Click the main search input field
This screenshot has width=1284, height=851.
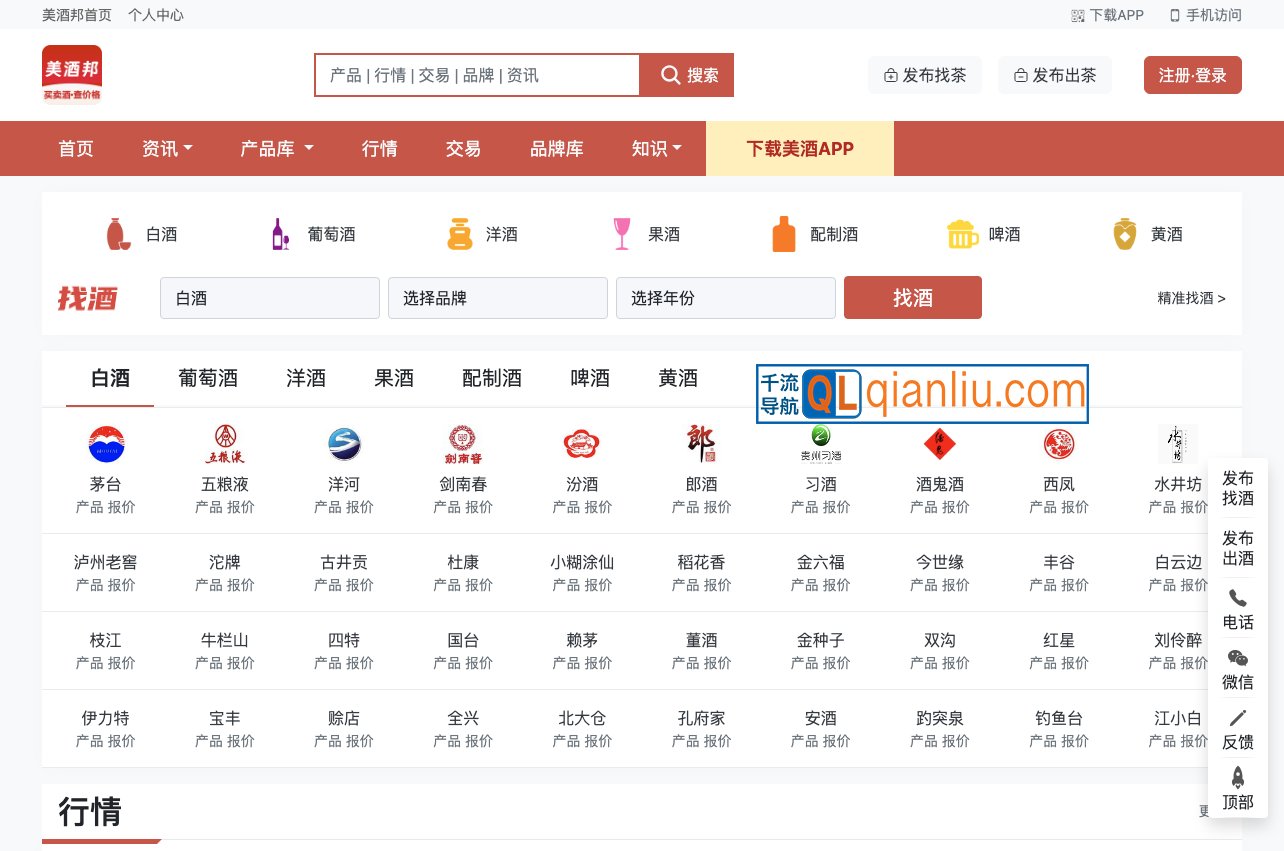(477, 75)
